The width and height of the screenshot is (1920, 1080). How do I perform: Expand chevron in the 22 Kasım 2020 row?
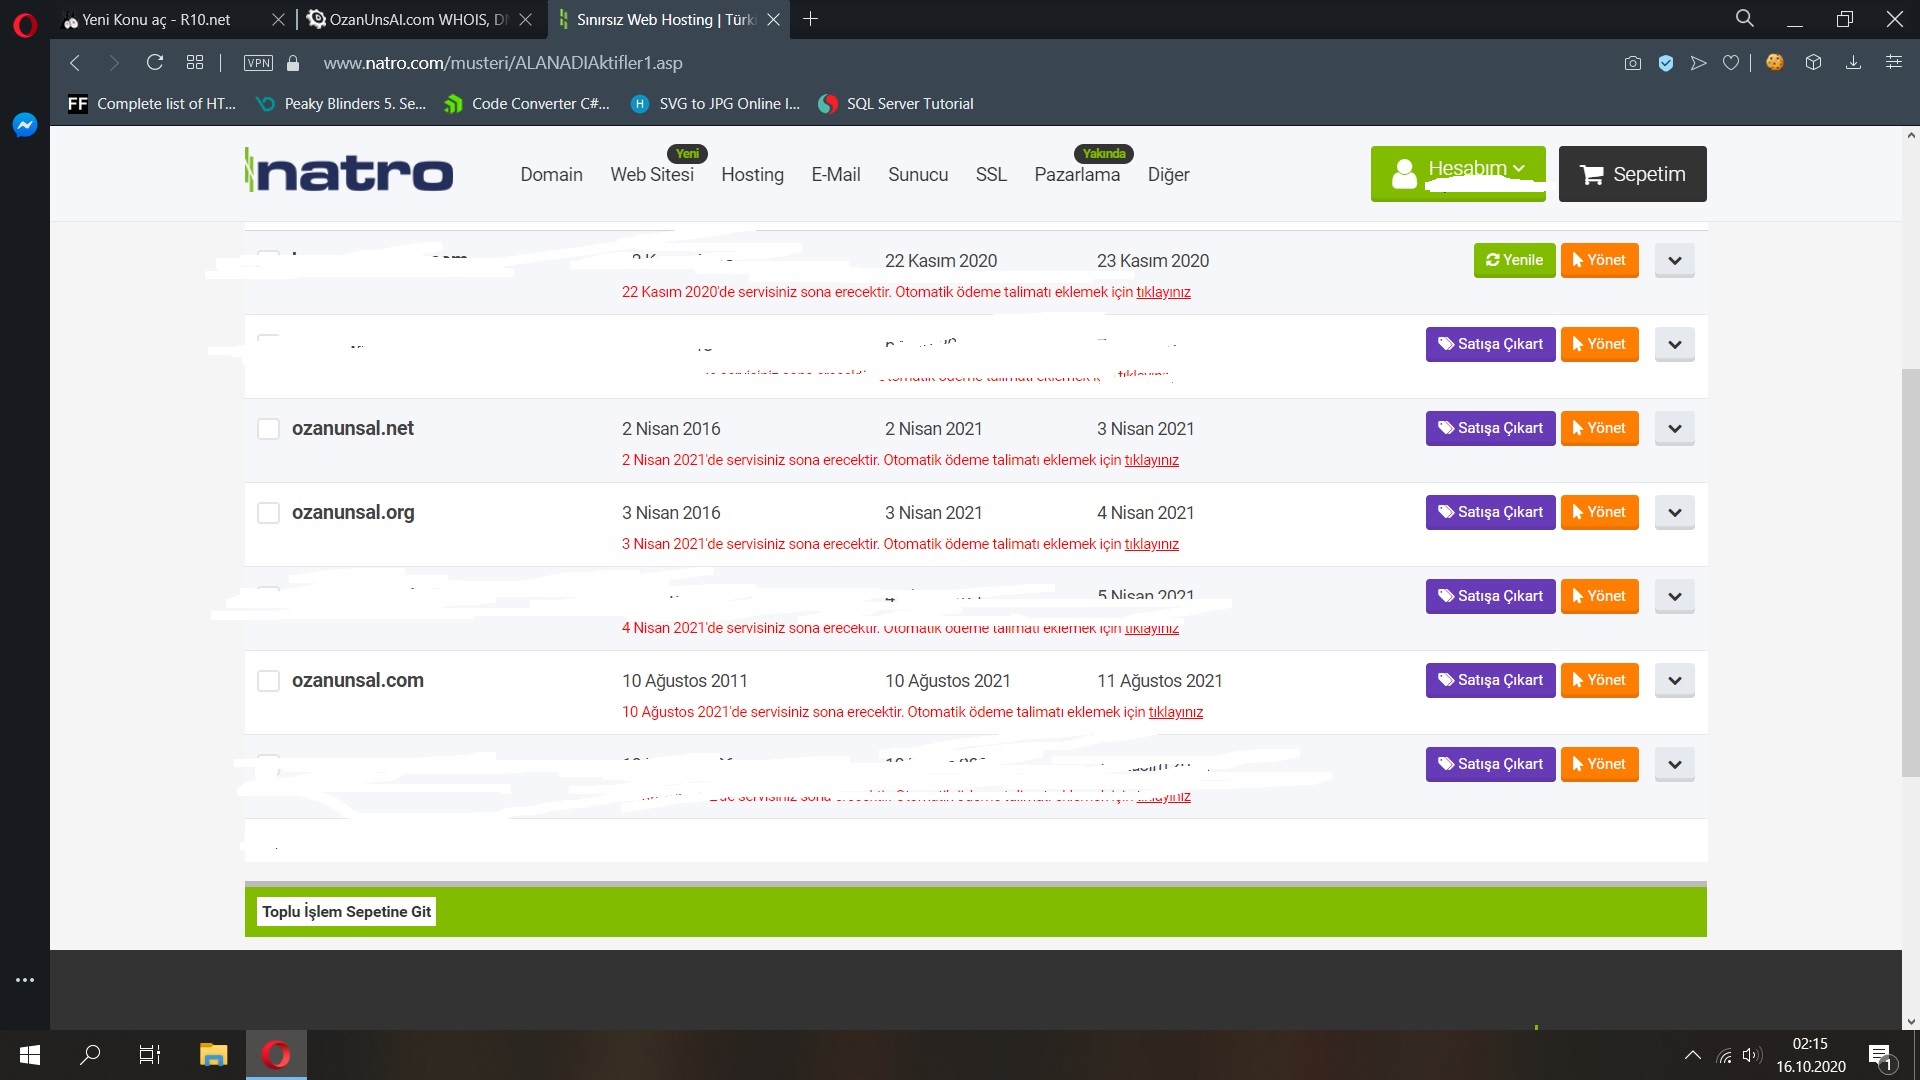click(x=1674, y=261)
